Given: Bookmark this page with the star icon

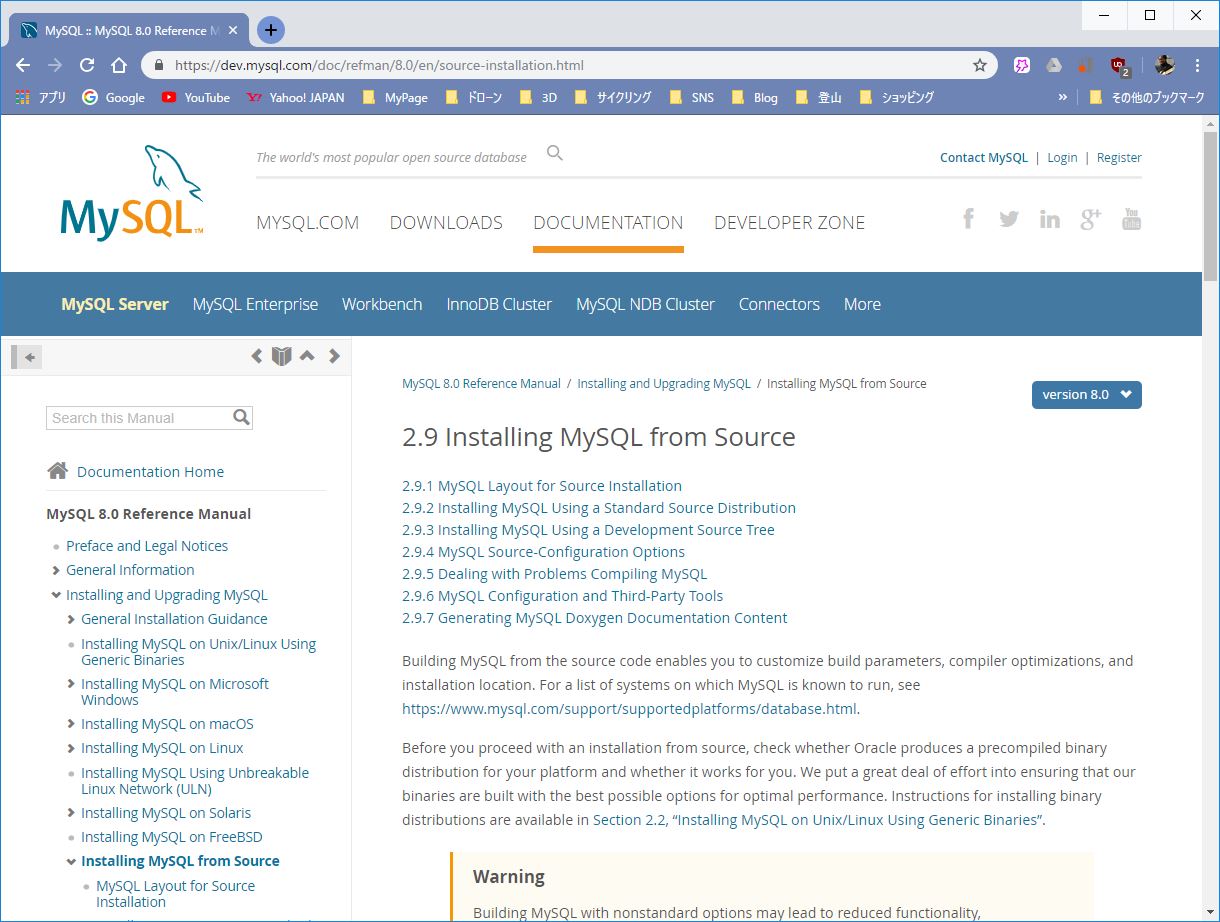Looking at the screenshot, I should coord(980,65).
